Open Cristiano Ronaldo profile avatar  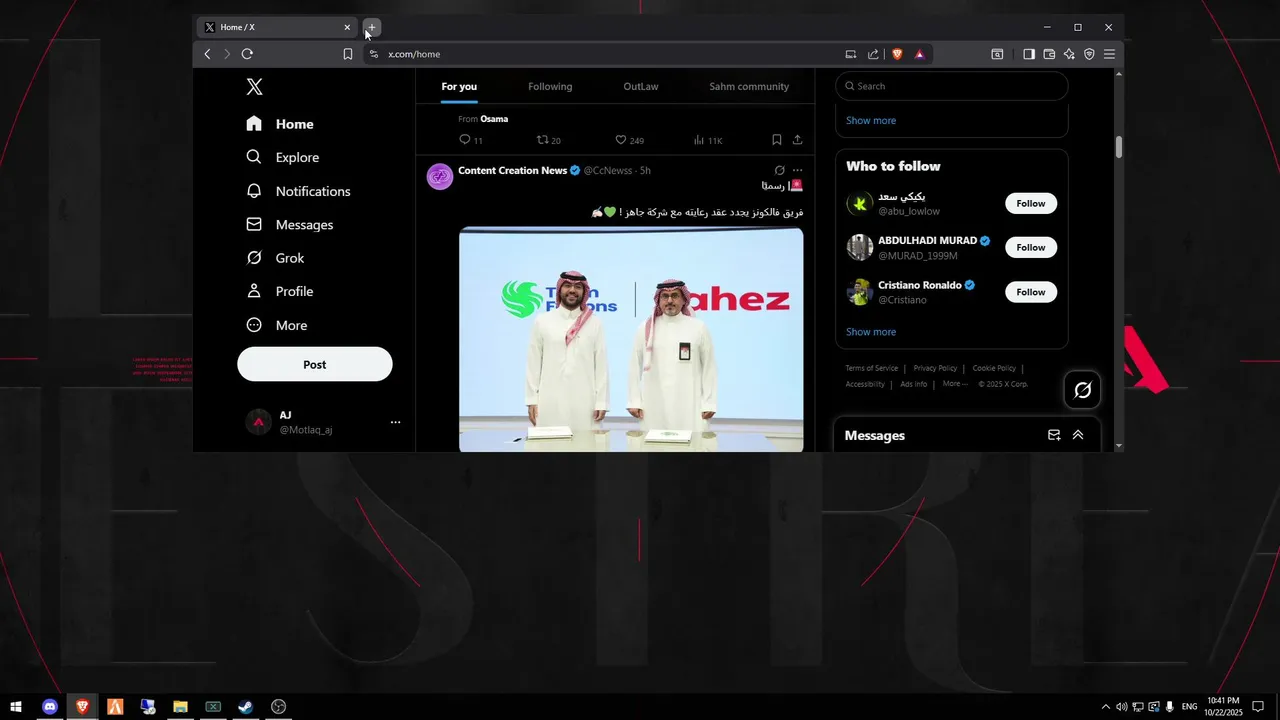pyautogui.click(x=860, y=292)
